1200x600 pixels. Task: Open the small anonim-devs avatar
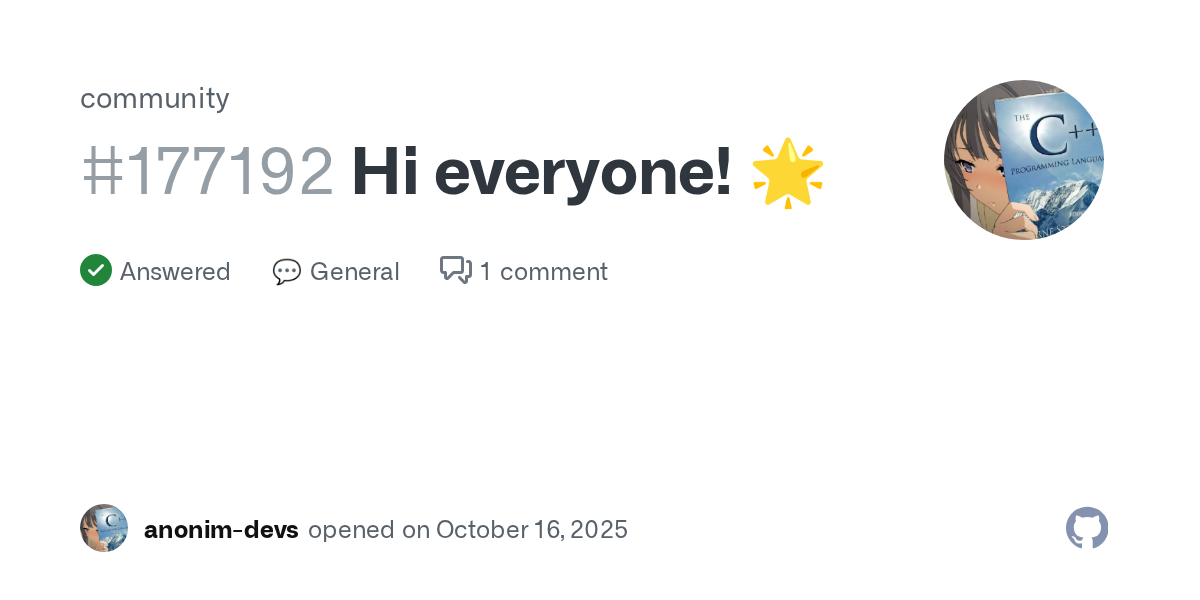(104, 529)
